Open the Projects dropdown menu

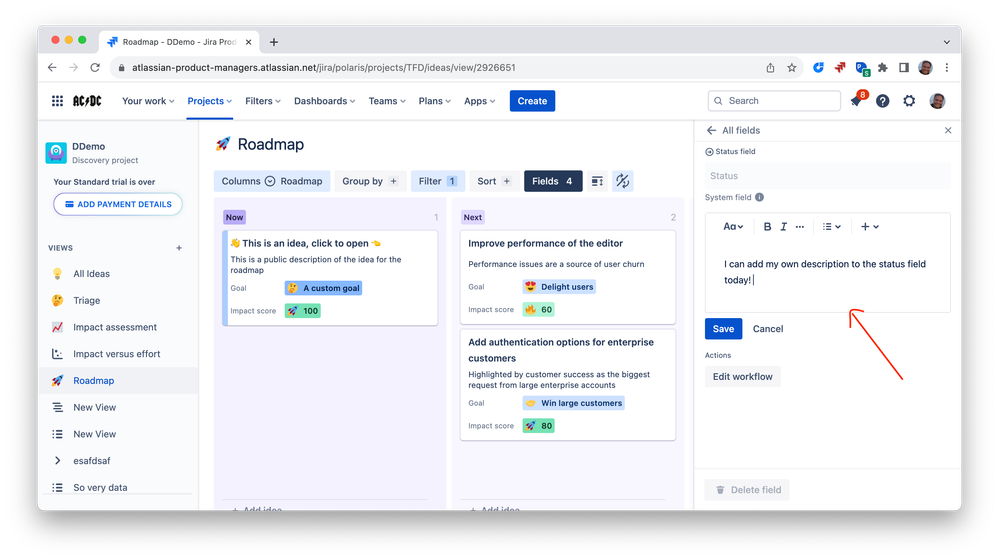coord(210,101)
